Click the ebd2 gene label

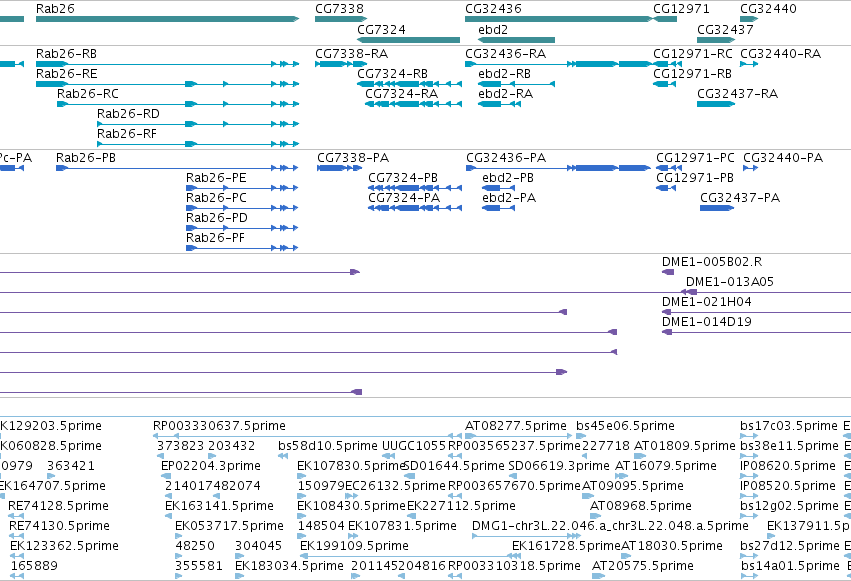(493, 29)
